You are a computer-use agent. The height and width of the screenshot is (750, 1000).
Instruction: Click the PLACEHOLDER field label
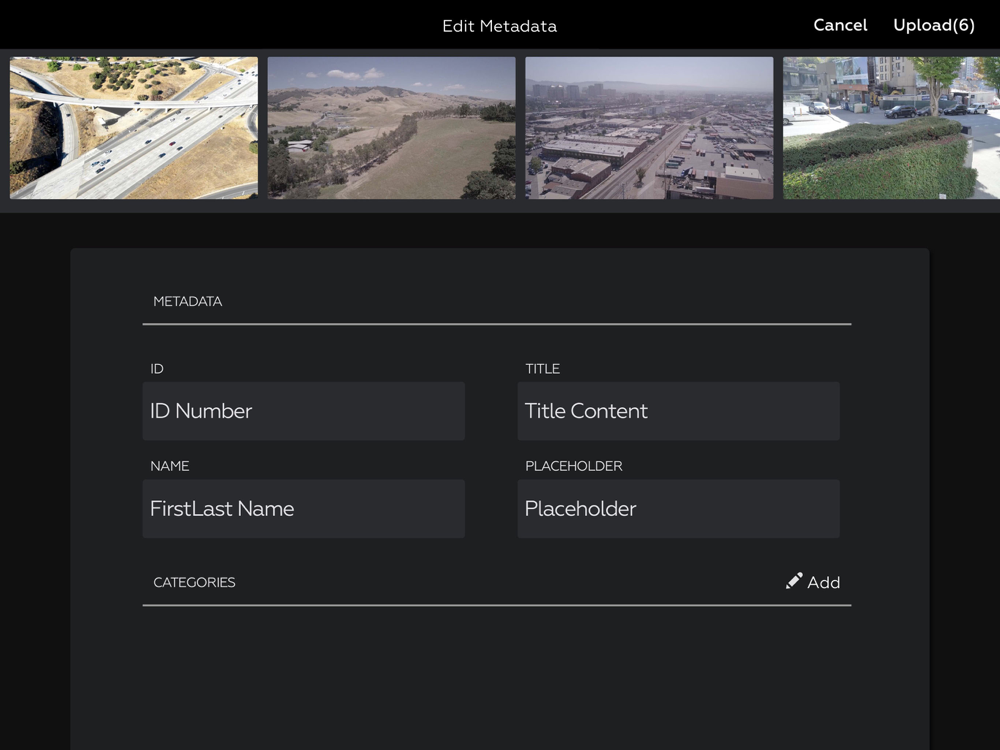point(574,466)
